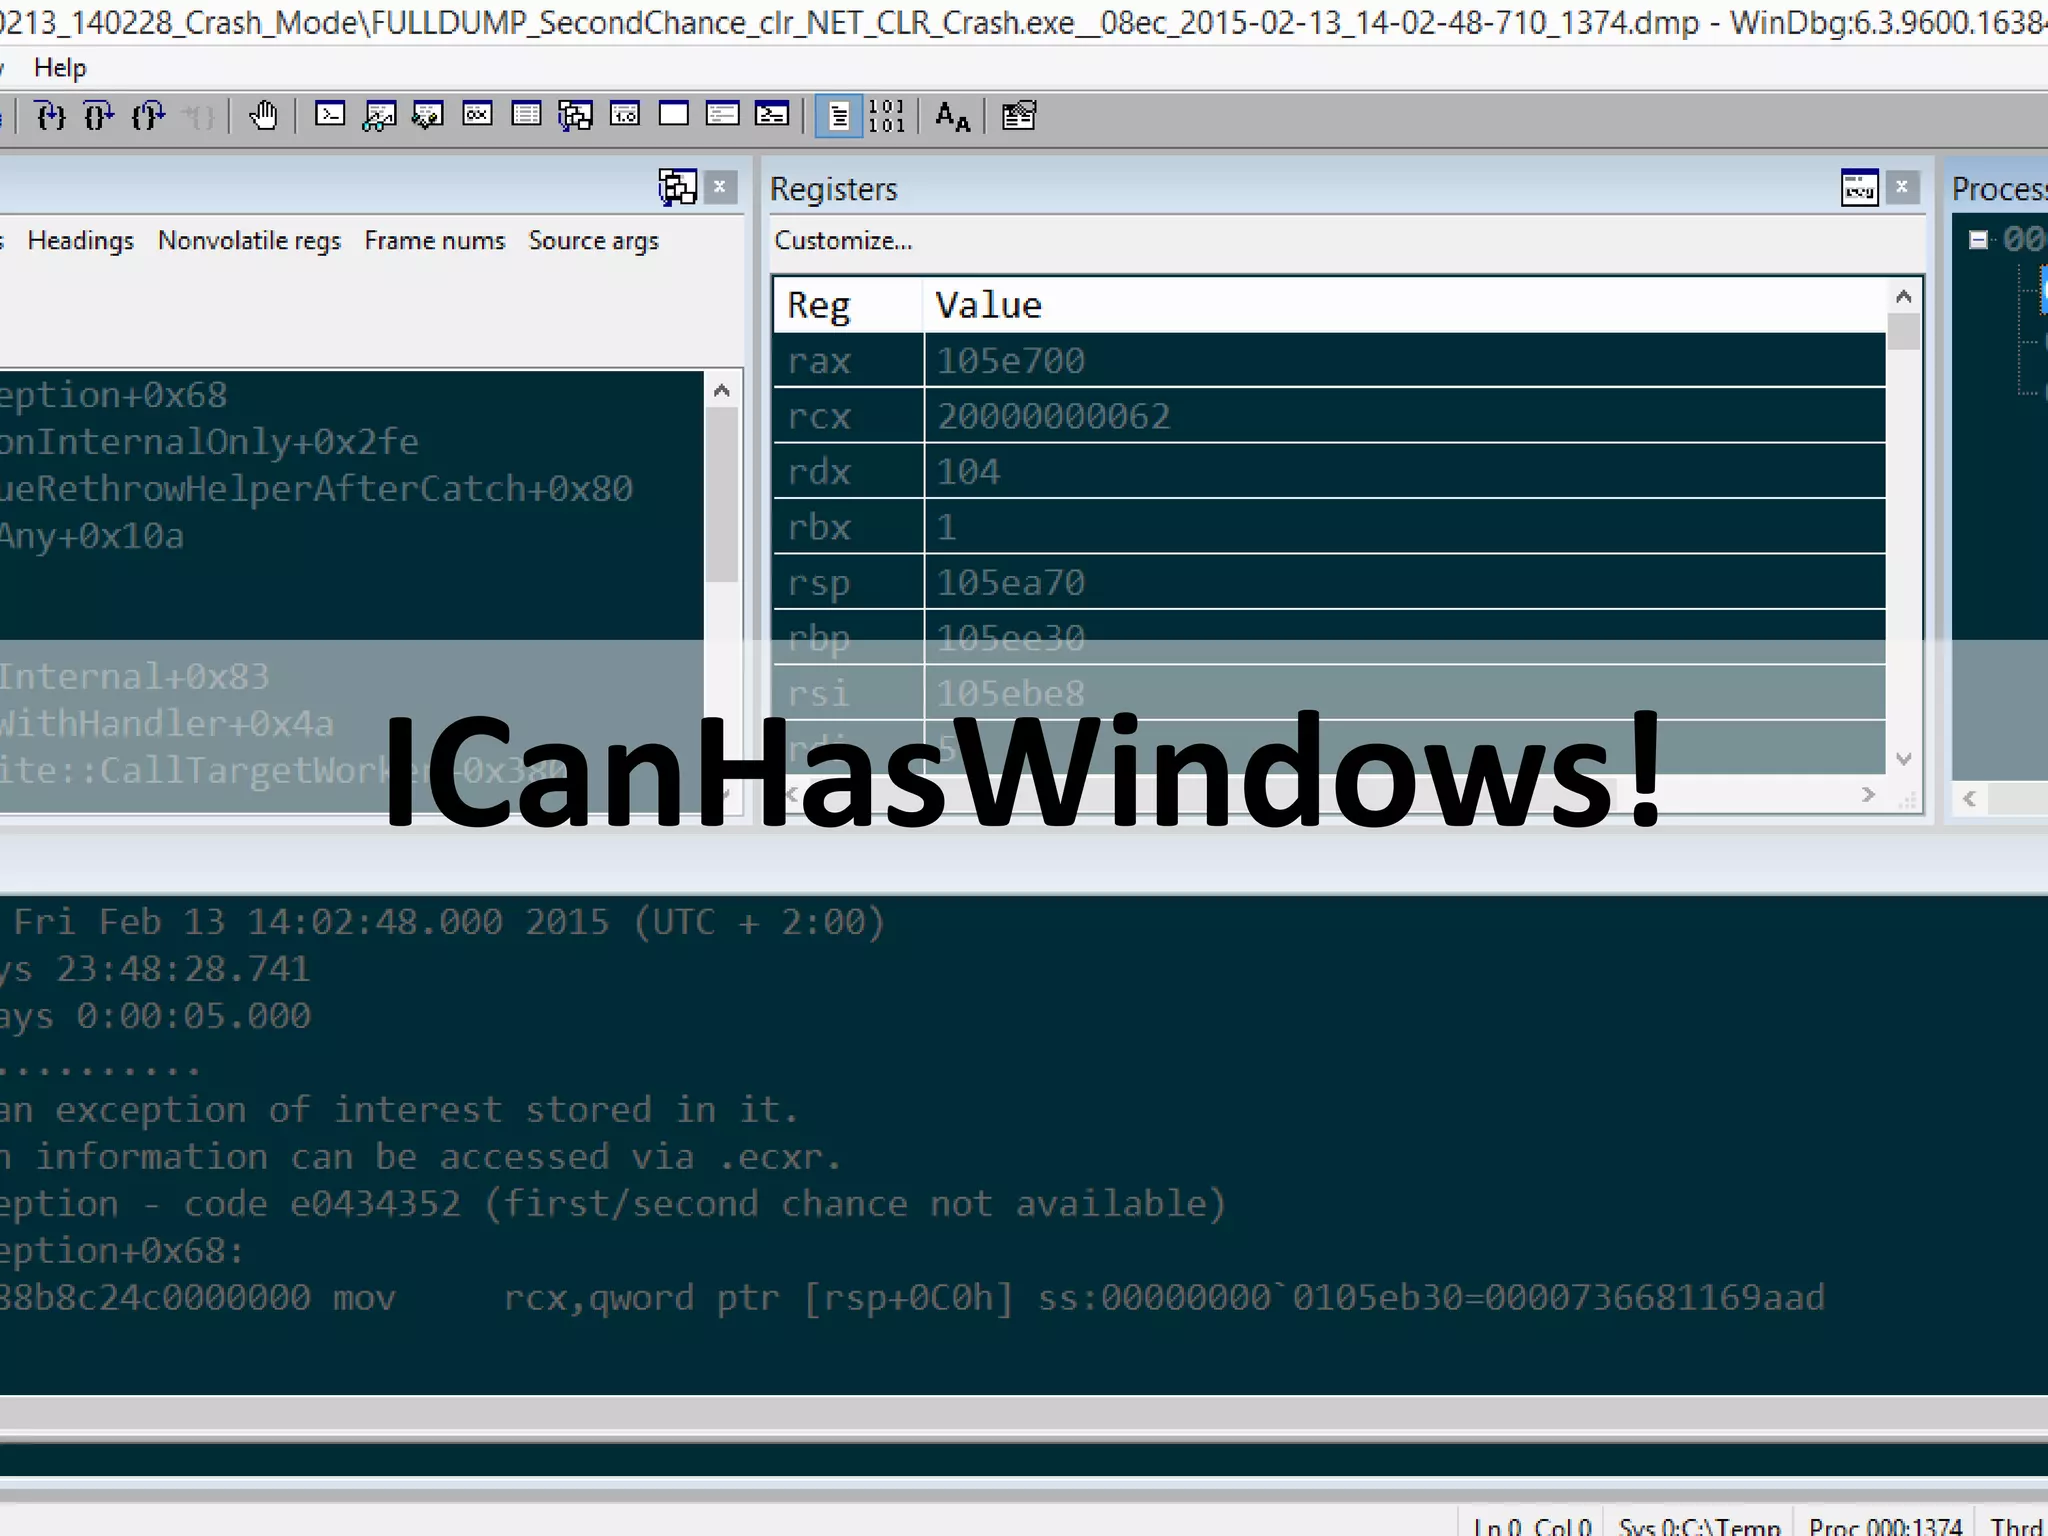Toggle Nonvolatile regs in Calls panel
The image size is (2048, 1536).
(x=249, y=241)
